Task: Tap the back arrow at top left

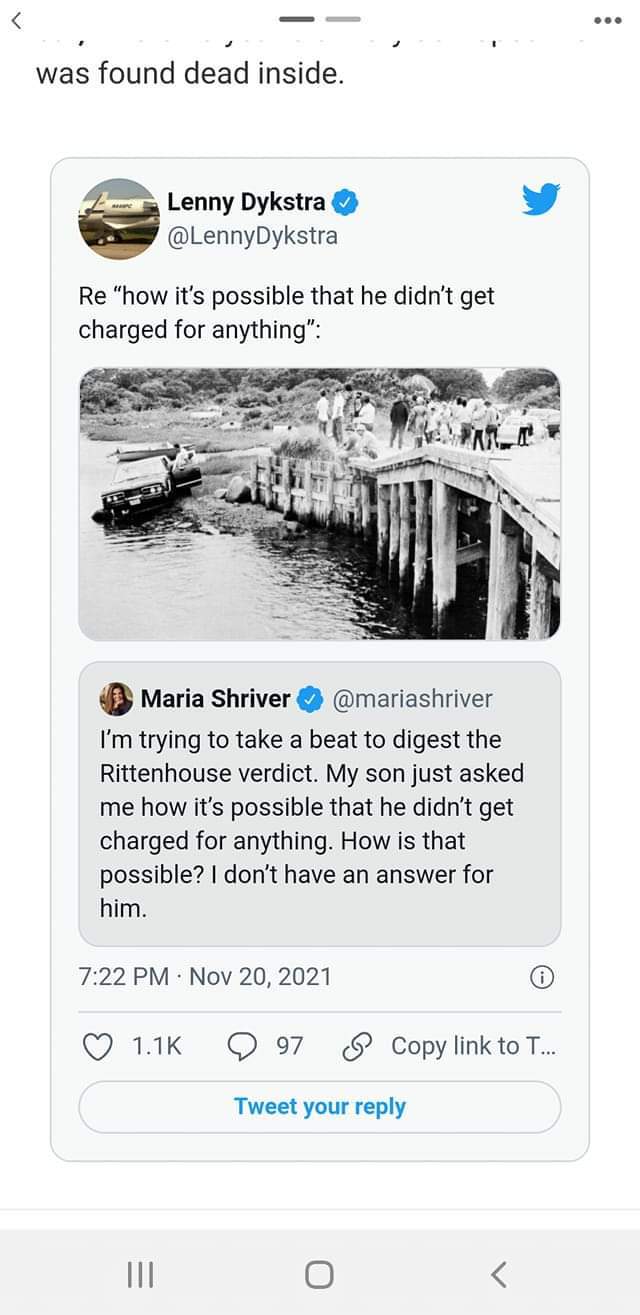Action: [16, 22]
